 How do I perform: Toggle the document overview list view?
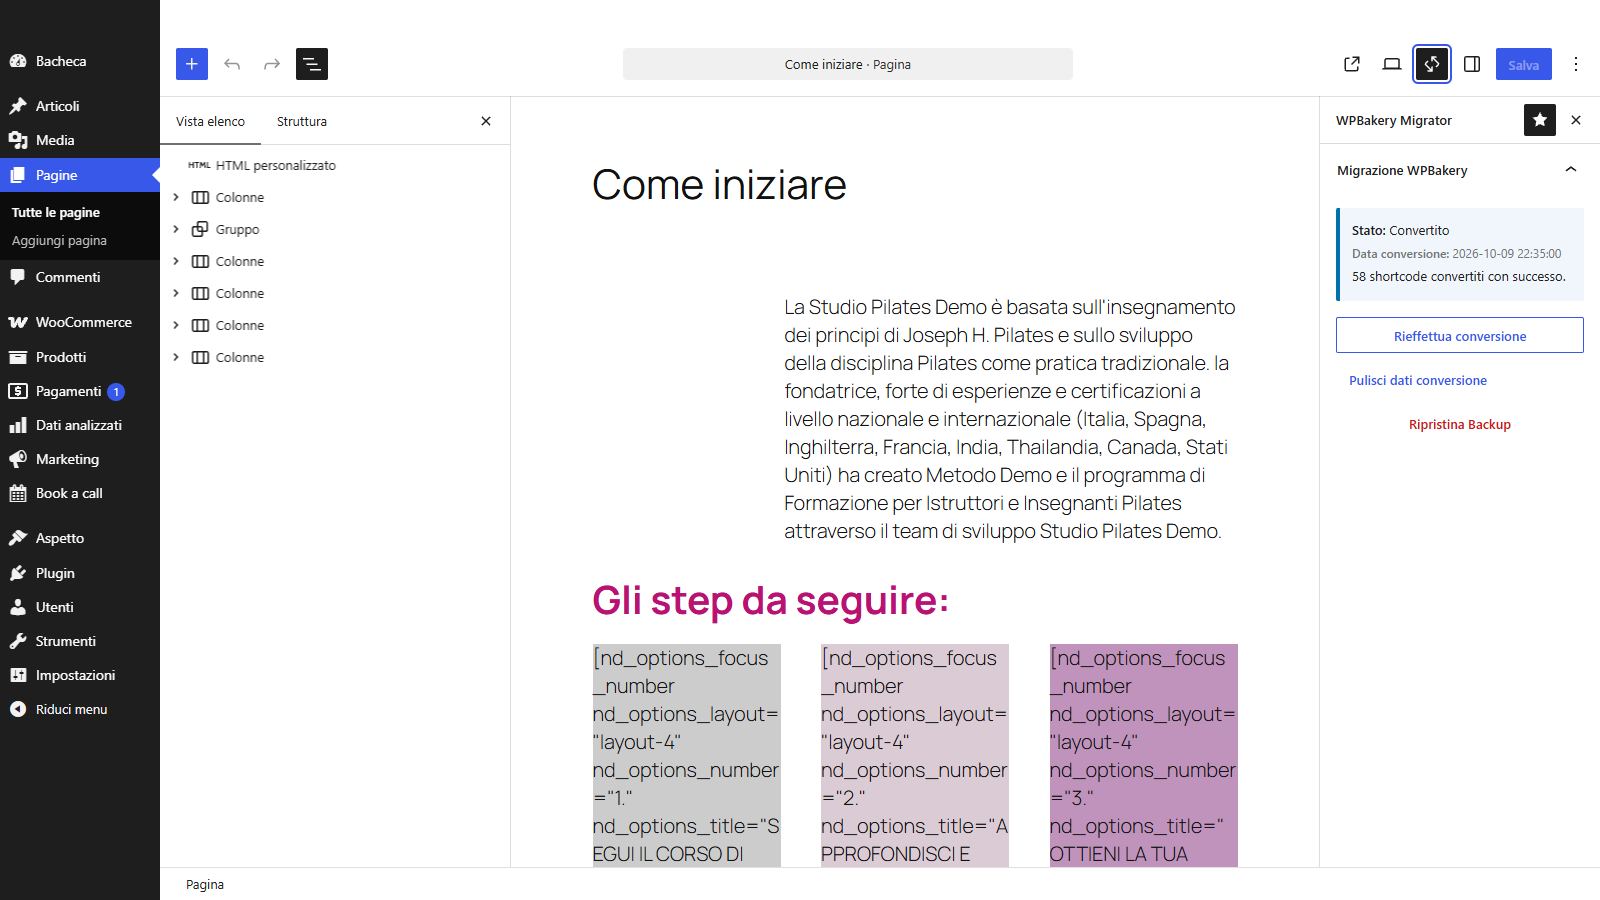pos(312,64)
